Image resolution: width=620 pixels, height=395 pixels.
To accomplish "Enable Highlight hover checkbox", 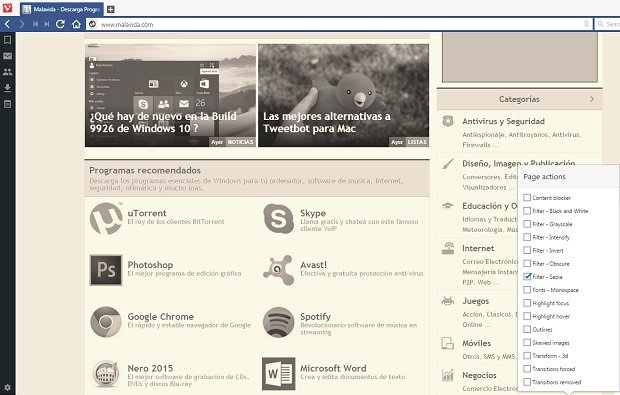I will pyautogui.click(x=527, y=316).
